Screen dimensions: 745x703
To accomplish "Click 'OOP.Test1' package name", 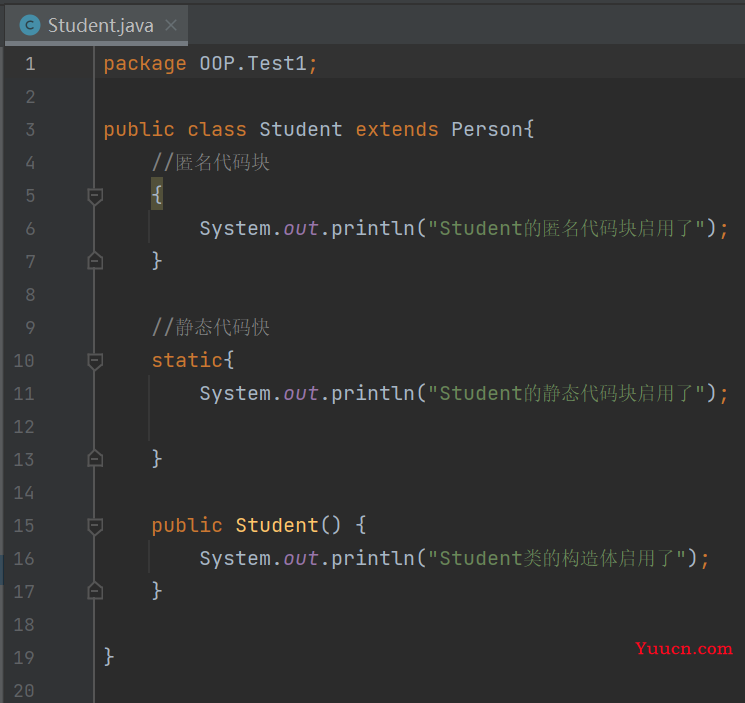I will pyautogui.click(x=253, y=63).
